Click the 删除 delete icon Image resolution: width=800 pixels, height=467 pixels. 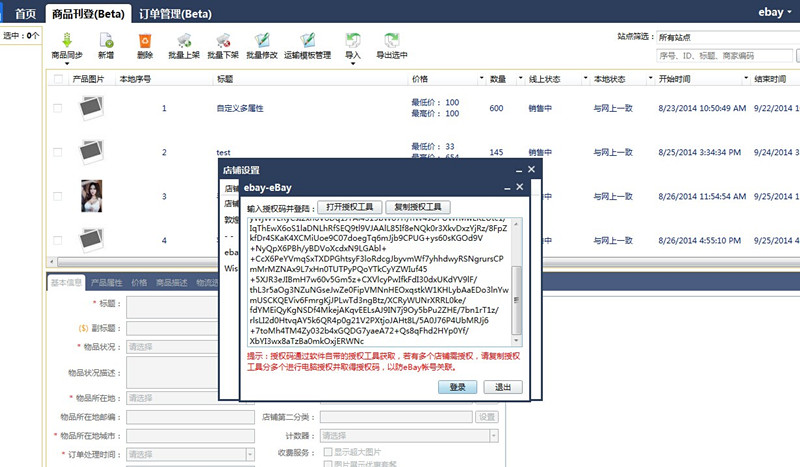pos(145,40)
